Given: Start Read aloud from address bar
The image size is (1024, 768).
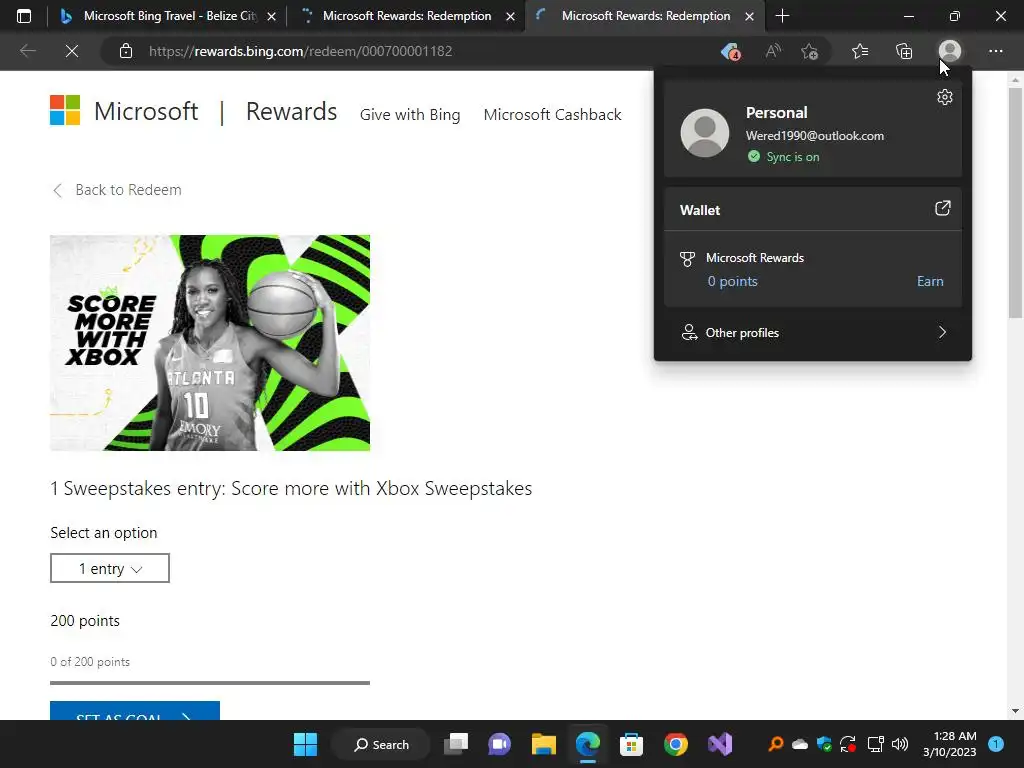Looking at the screenshot, I should point(773,51).
